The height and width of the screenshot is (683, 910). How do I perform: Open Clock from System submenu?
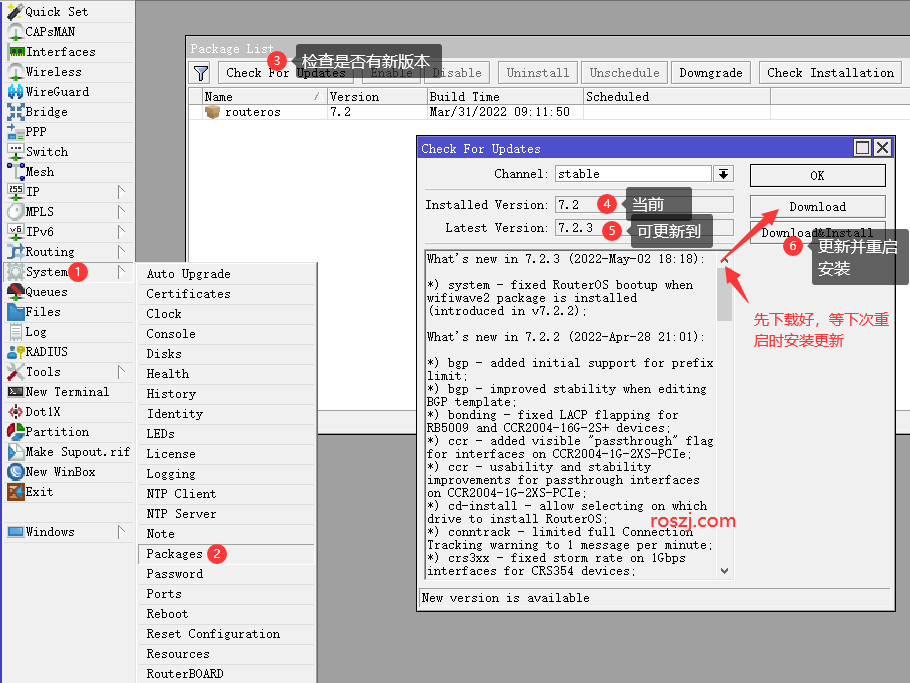pyautogui.click(x=227, y=314)
